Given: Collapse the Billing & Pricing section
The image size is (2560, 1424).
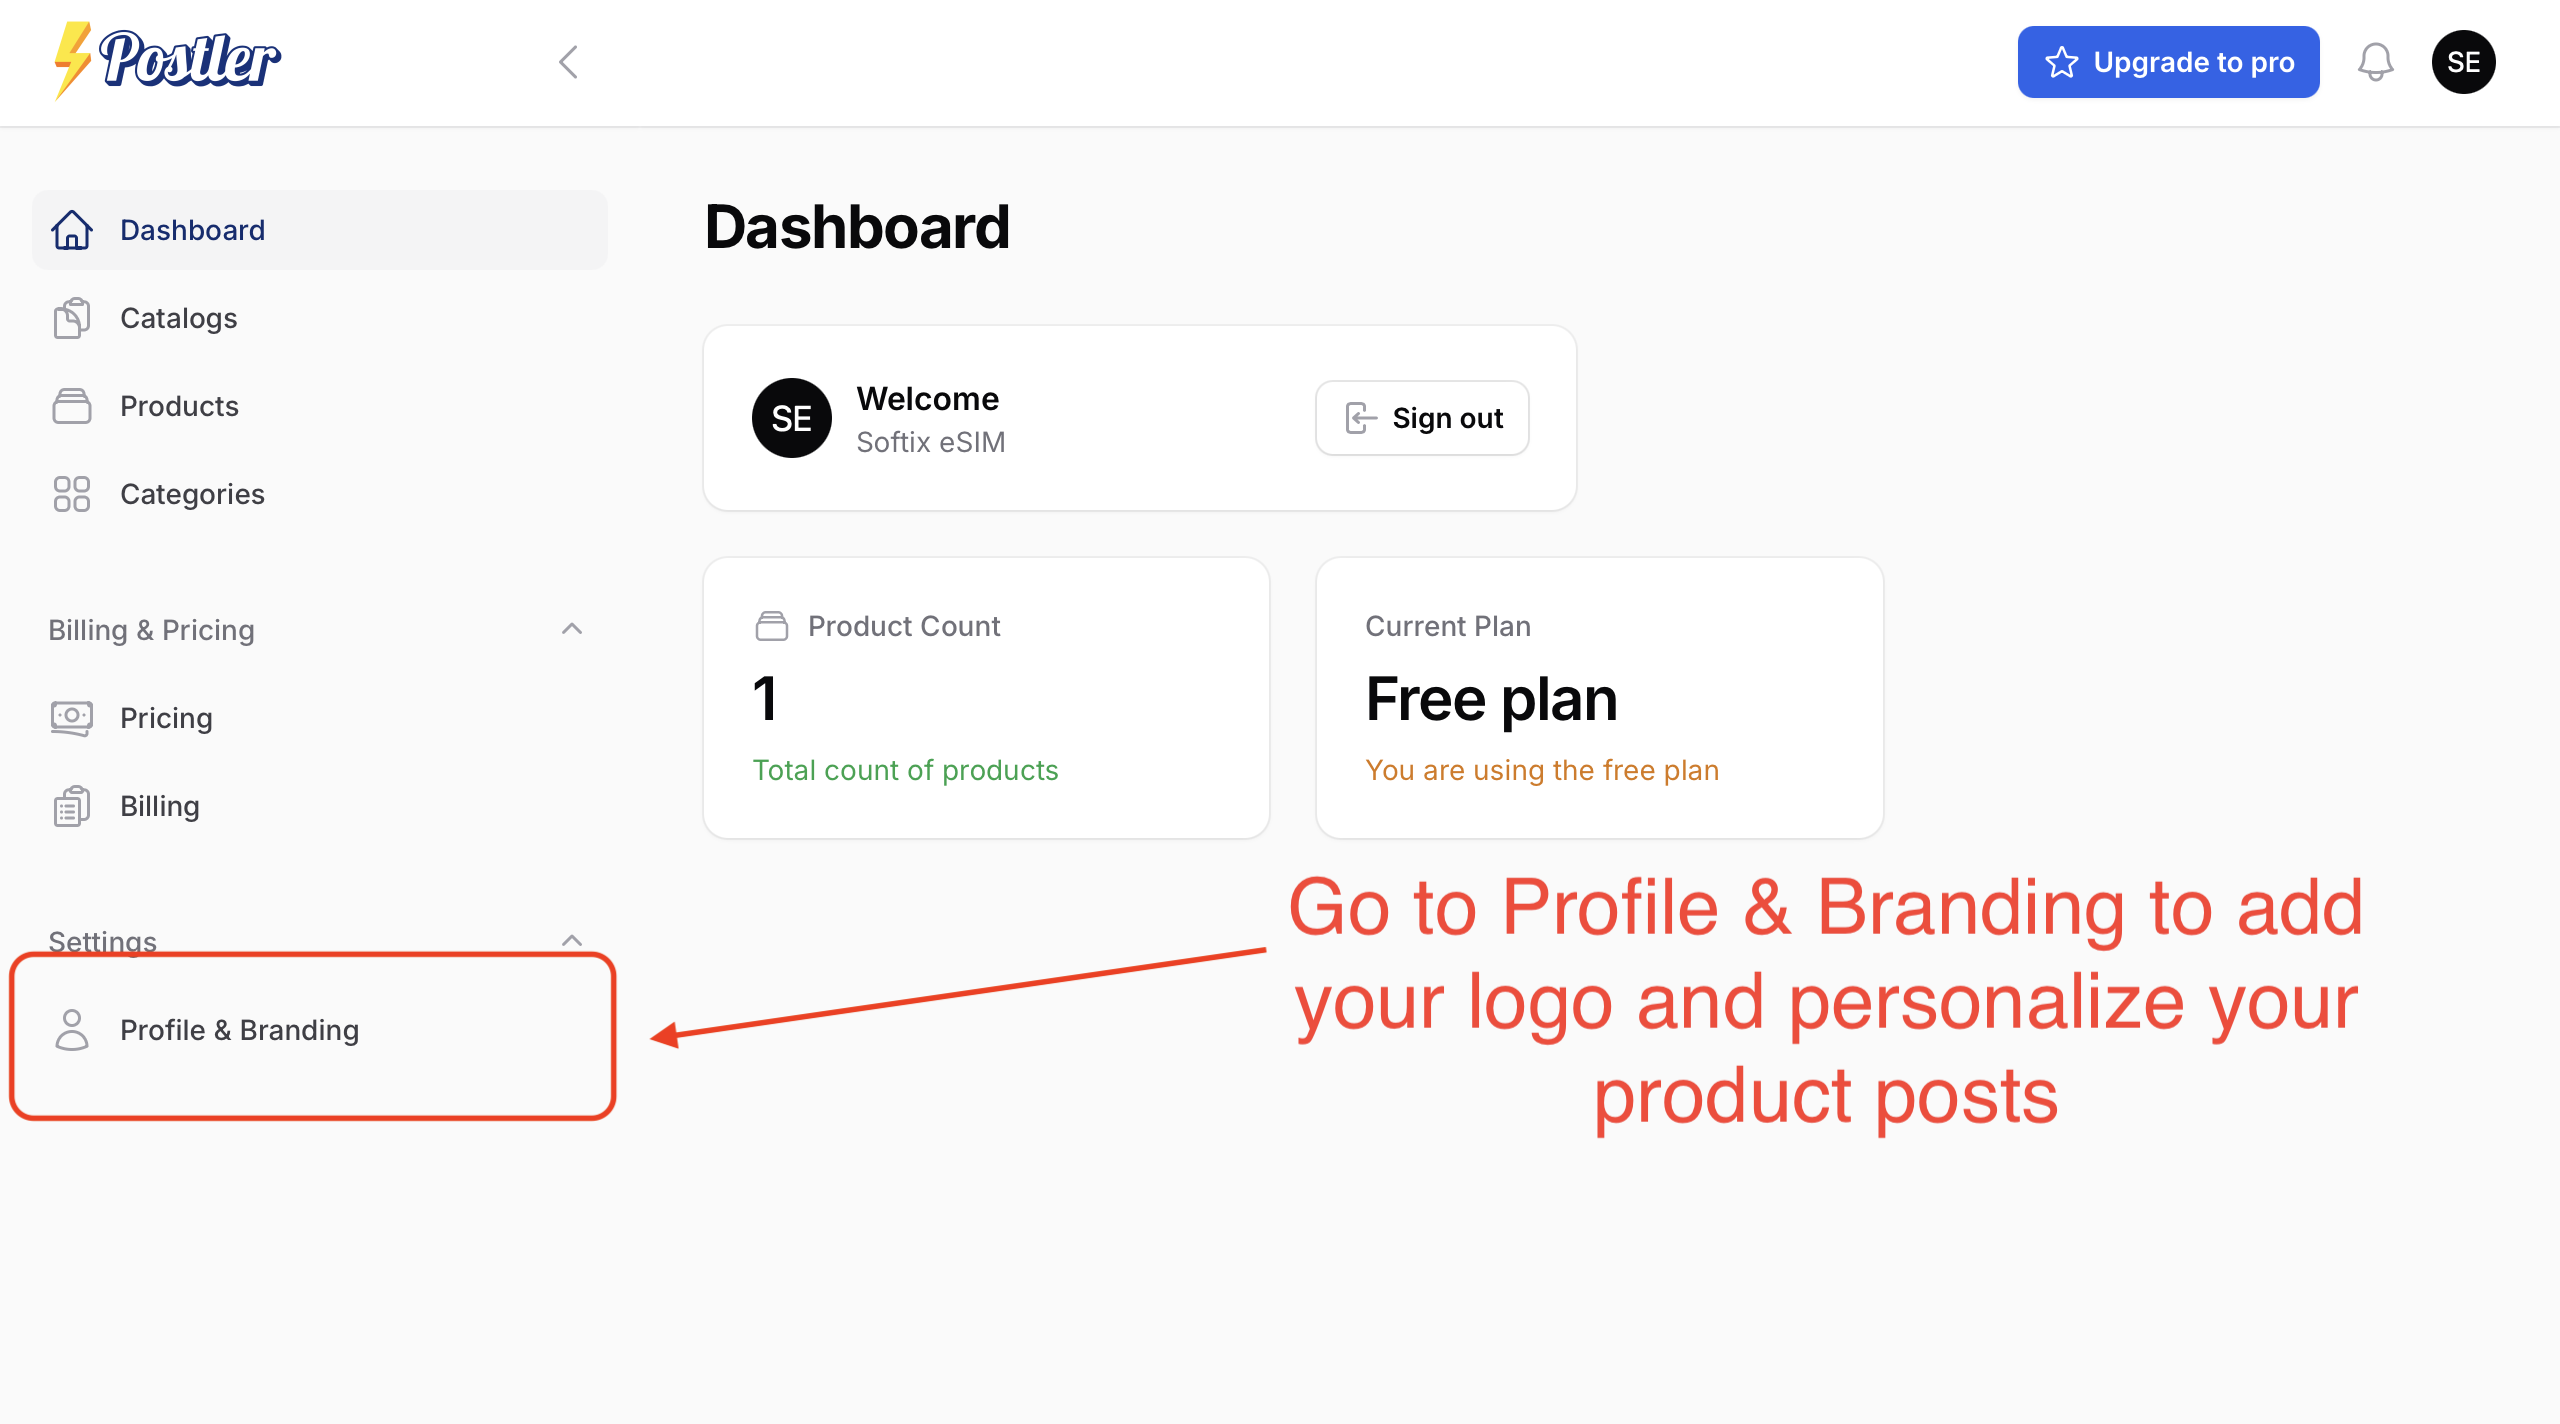Looking at the screenshot, I should (x=572, y=629).
